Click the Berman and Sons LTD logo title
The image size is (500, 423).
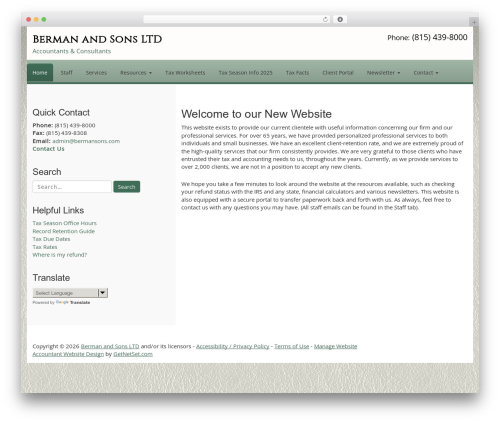click(97, 39)
